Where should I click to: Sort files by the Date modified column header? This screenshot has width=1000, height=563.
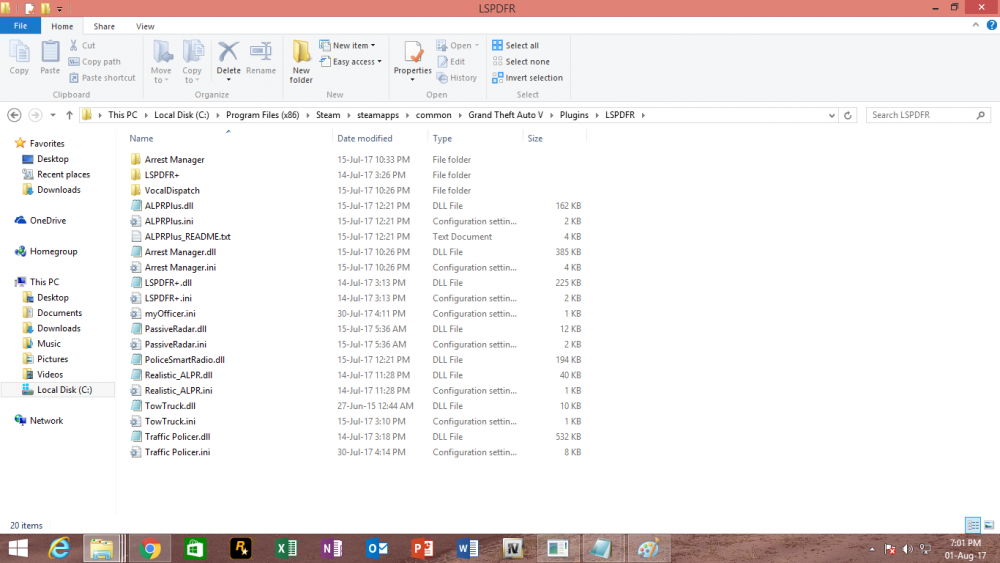coord(365,138)
